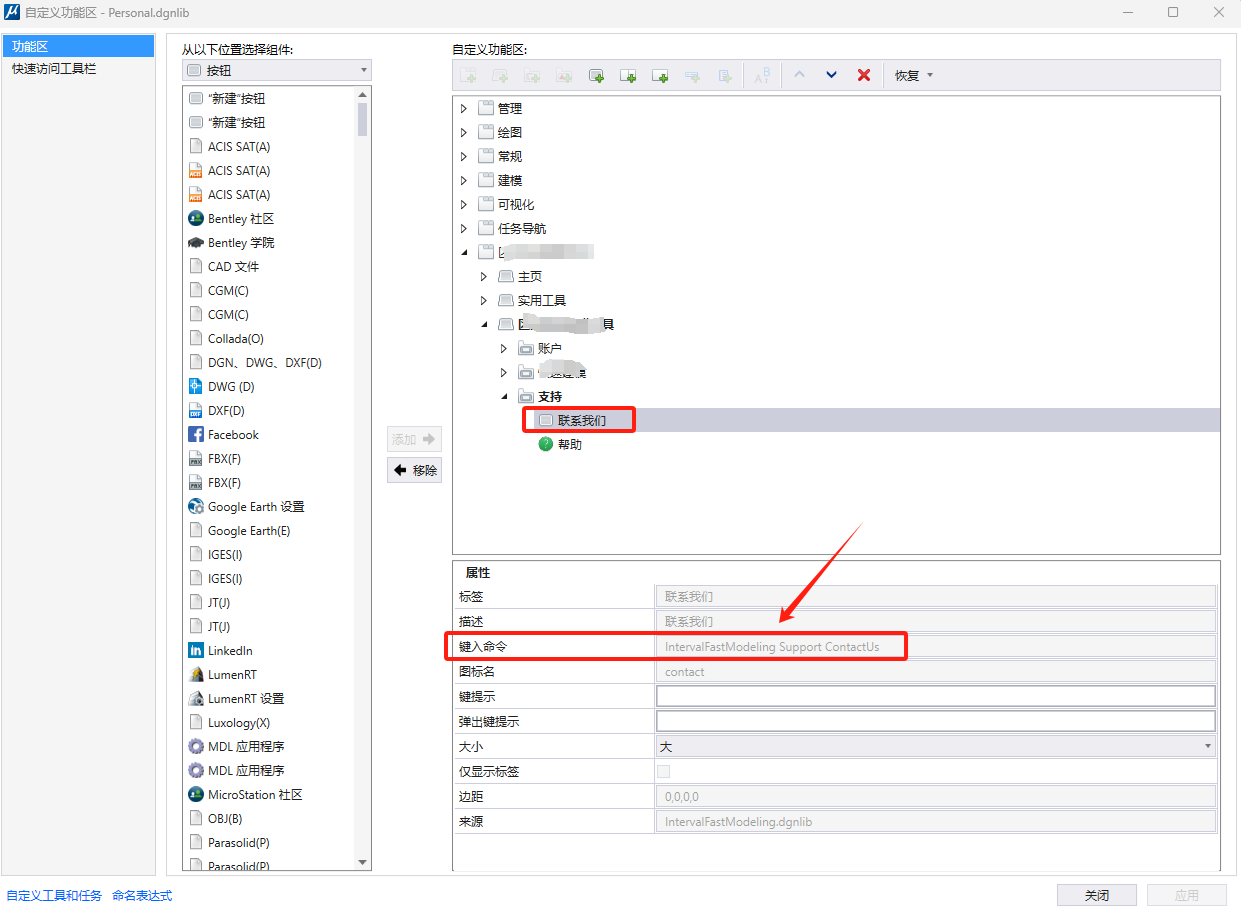1241x915 pixels.
Task: Click the 应用 button
Action: click(x=1187, y=895)
